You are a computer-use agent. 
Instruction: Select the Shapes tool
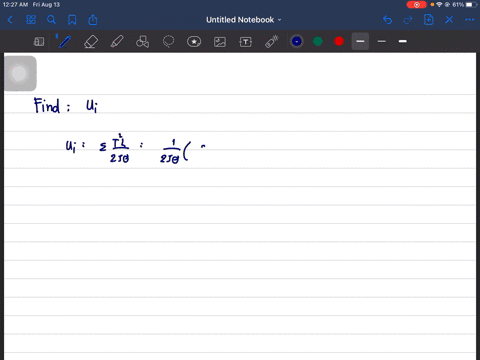point(142,42)
